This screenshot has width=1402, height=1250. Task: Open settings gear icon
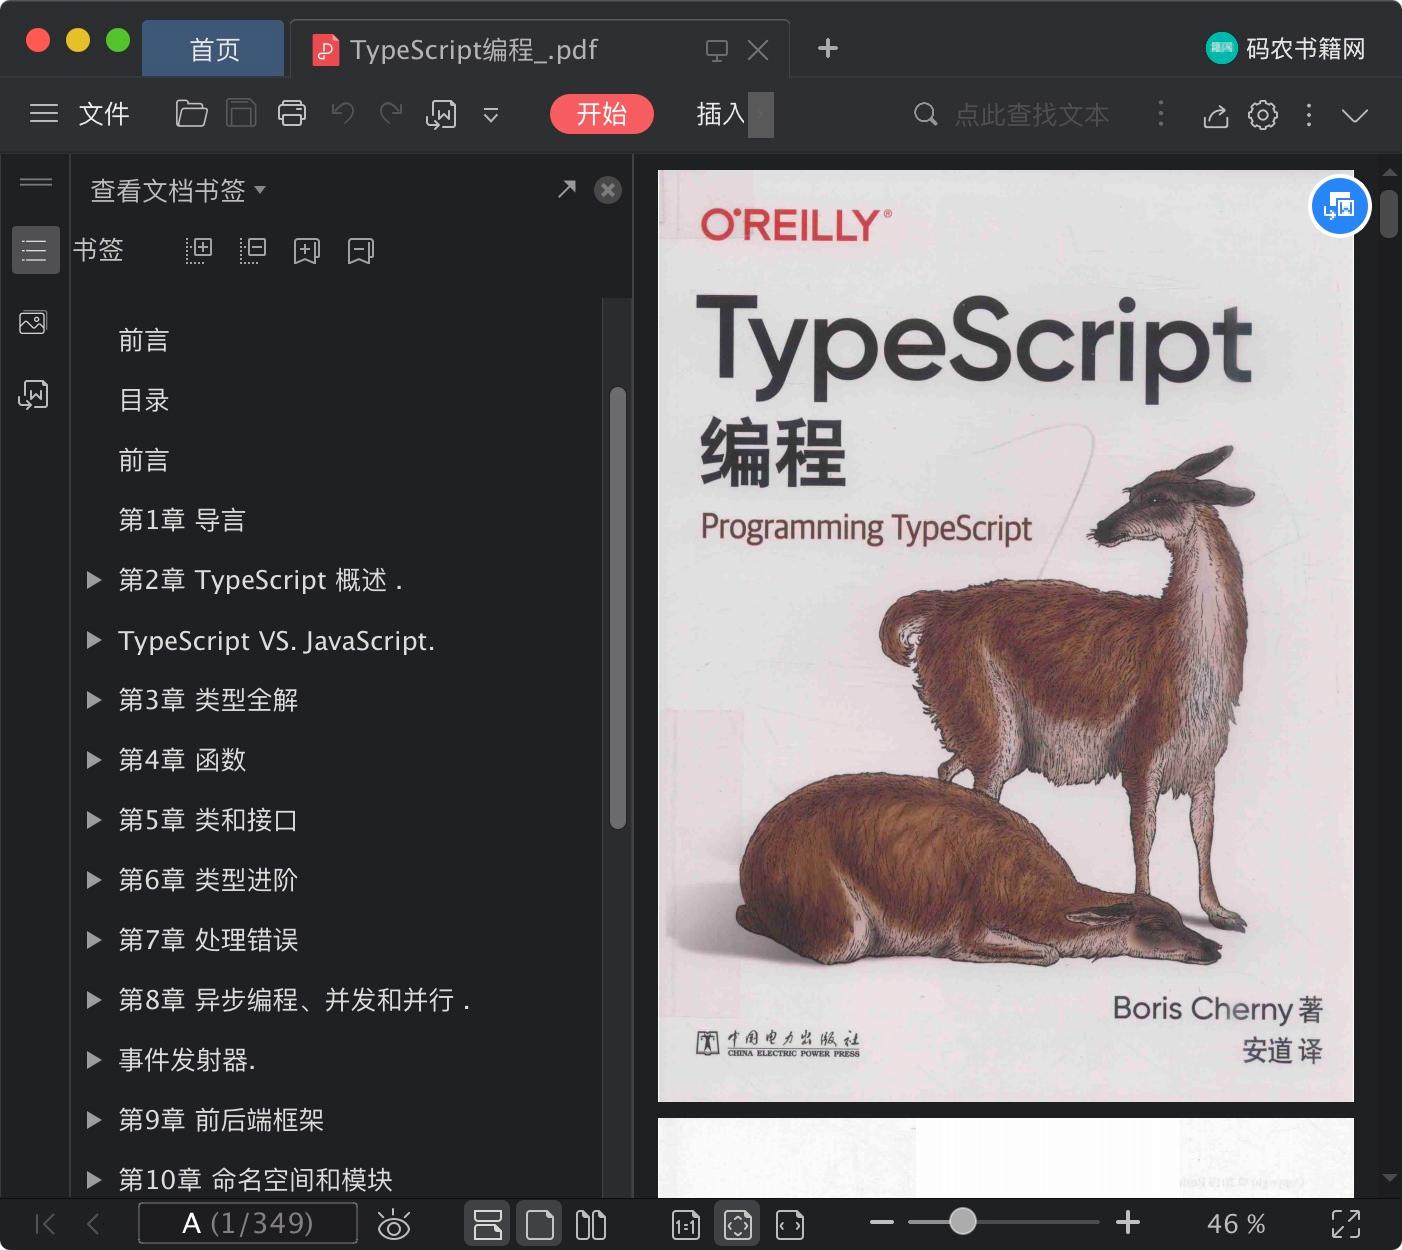pyautogui.click(x=1263, y=115)
